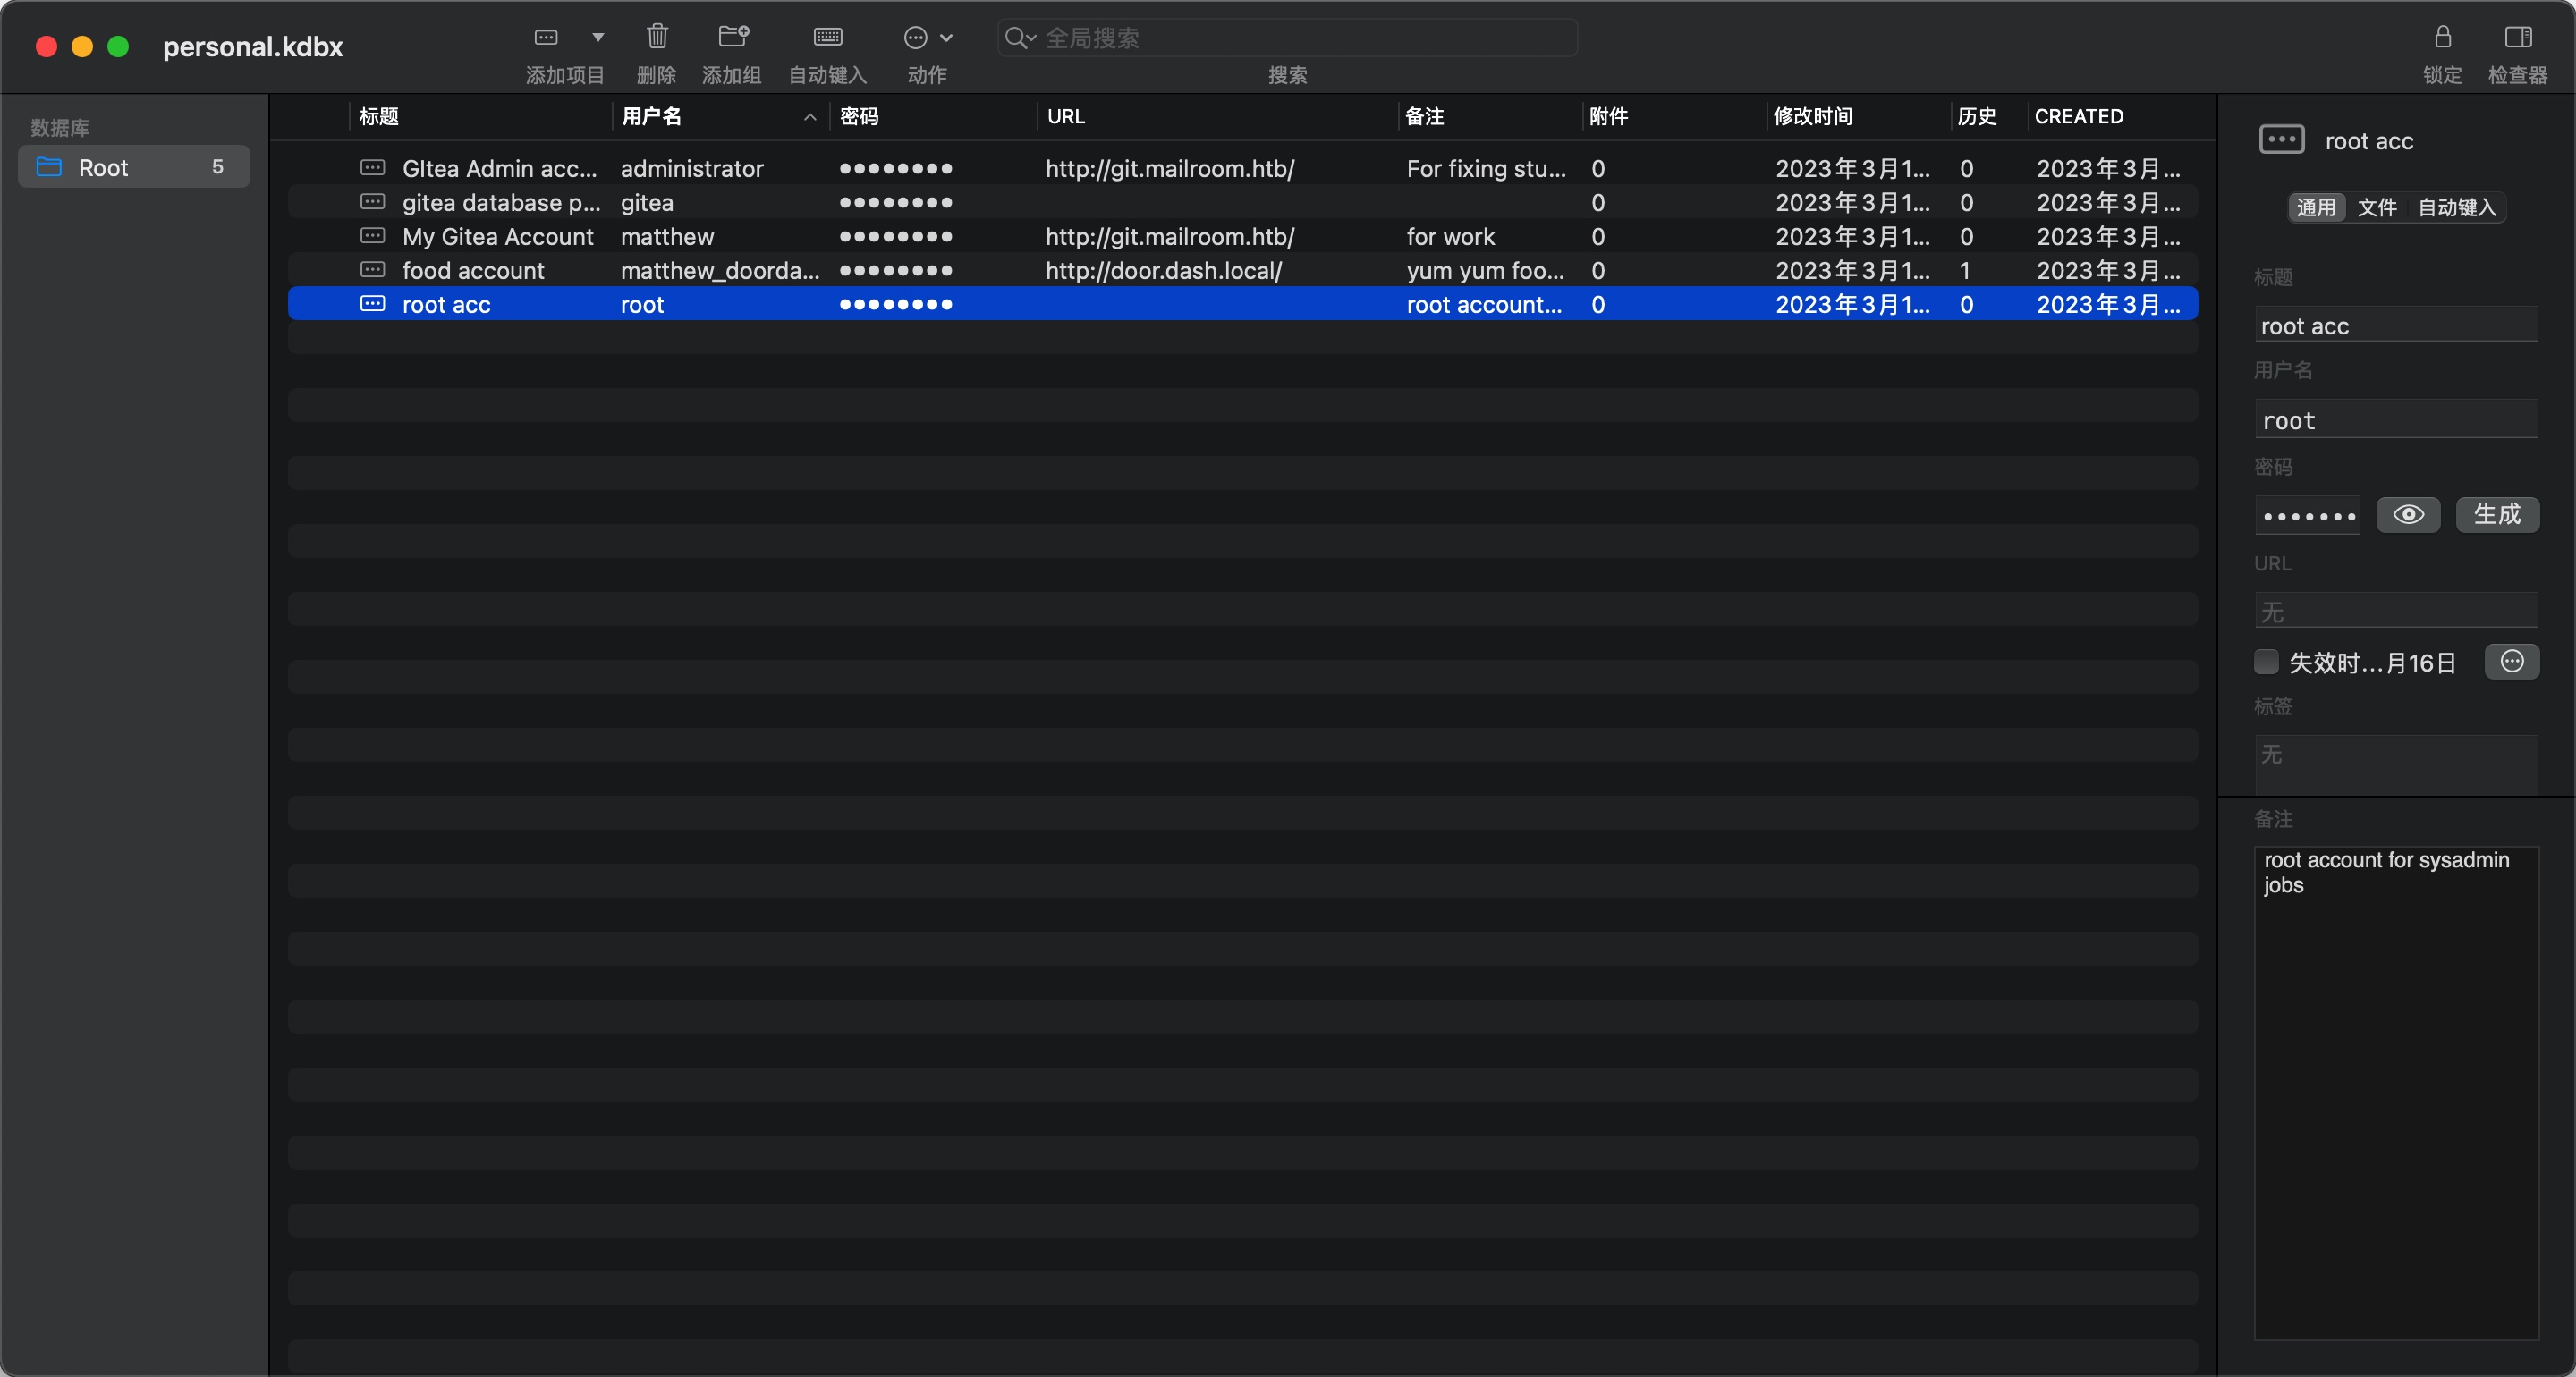Viewport: 2576px width, 1377px height.
Task: Select the Root group in the sidebar
Action: [x=104, y=168]
